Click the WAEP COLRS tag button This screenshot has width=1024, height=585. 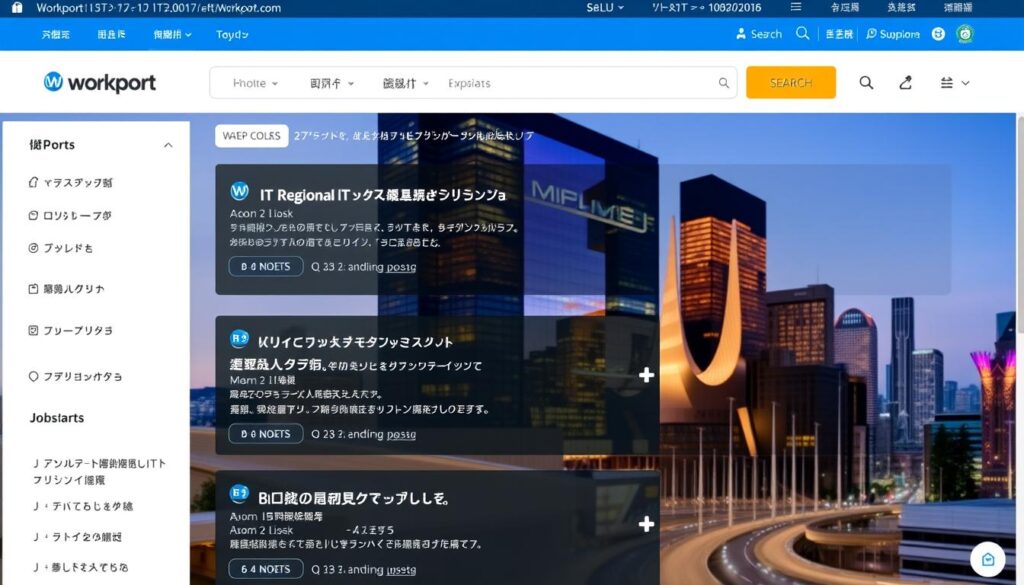click(x=251, y=136)
